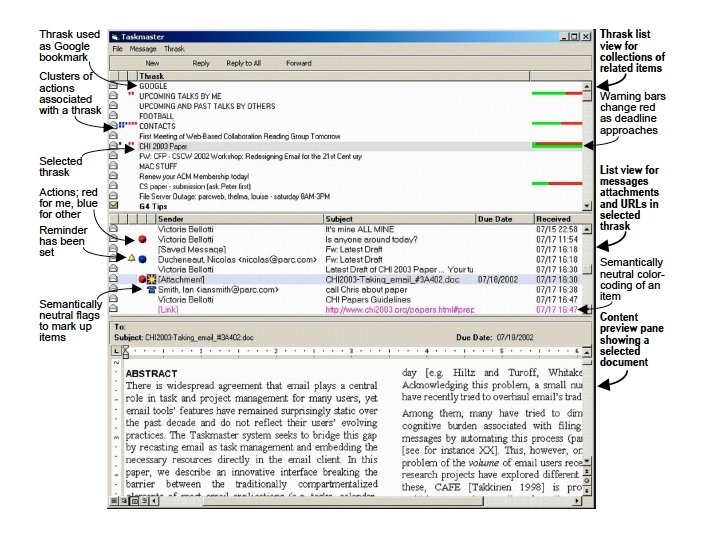Screen dimensions: 720x540
Task: Click envelope icon beside MAC STUFF thrask
Action: pos(113,166)
